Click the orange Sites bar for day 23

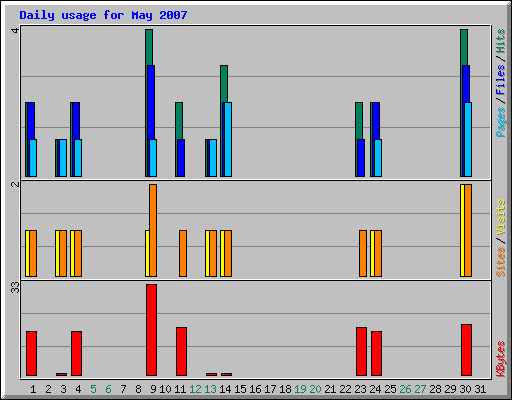[363, 253]
